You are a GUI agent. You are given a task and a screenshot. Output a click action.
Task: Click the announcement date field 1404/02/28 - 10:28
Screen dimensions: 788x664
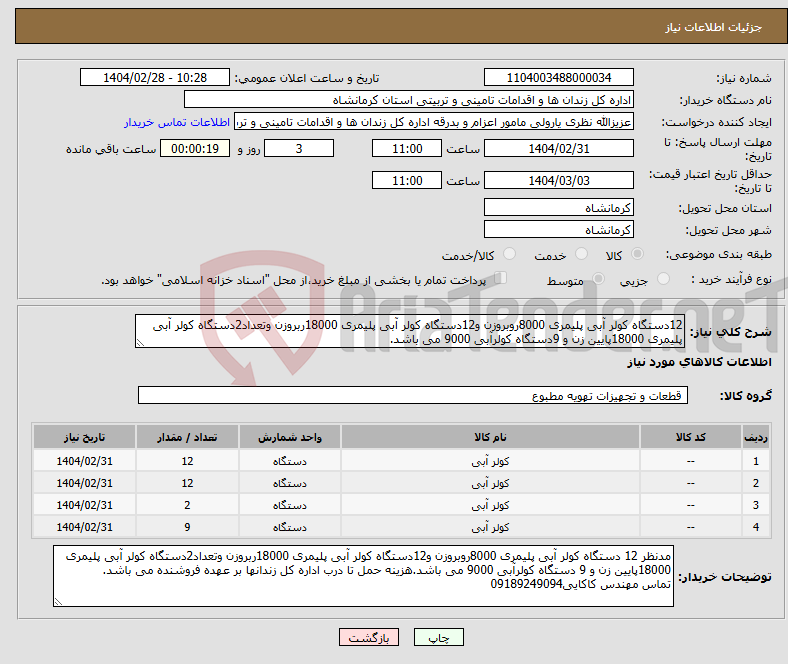[x=155, y=77]
